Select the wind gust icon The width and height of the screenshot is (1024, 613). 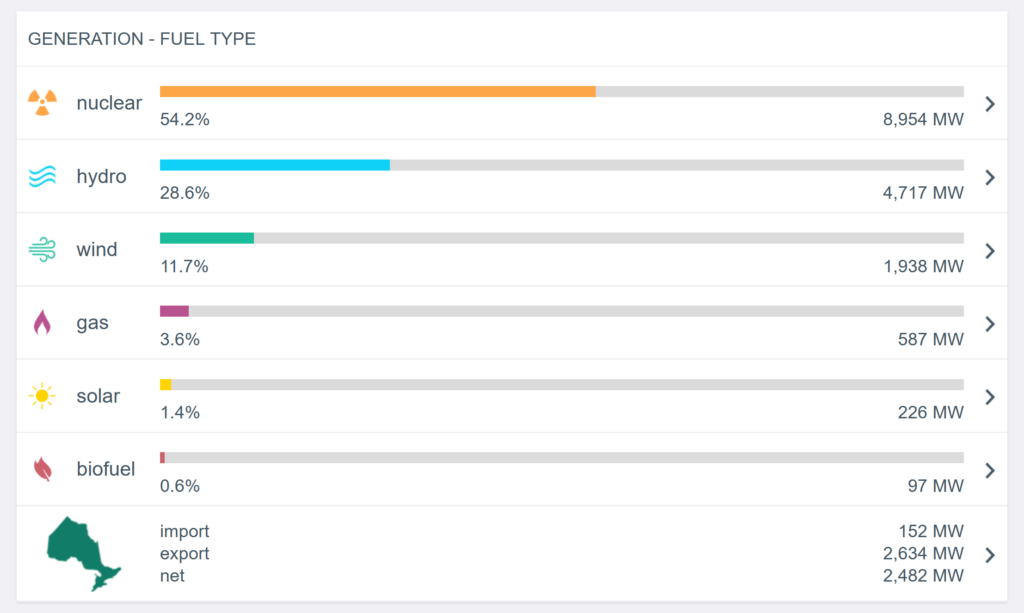point(42,249)
